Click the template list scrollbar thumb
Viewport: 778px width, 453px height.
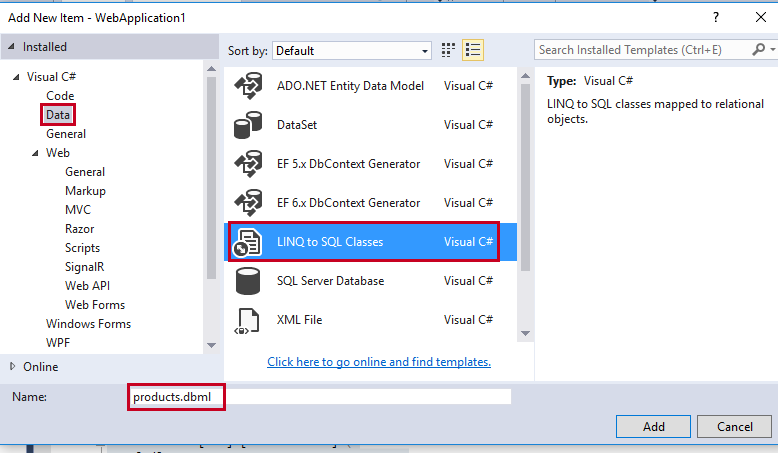tap(525, 177)
